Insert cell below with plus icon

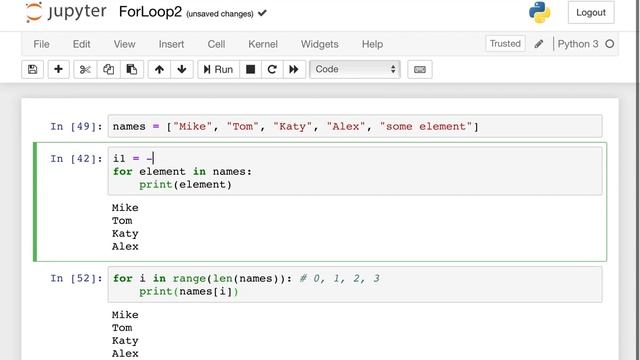(58, 69)
